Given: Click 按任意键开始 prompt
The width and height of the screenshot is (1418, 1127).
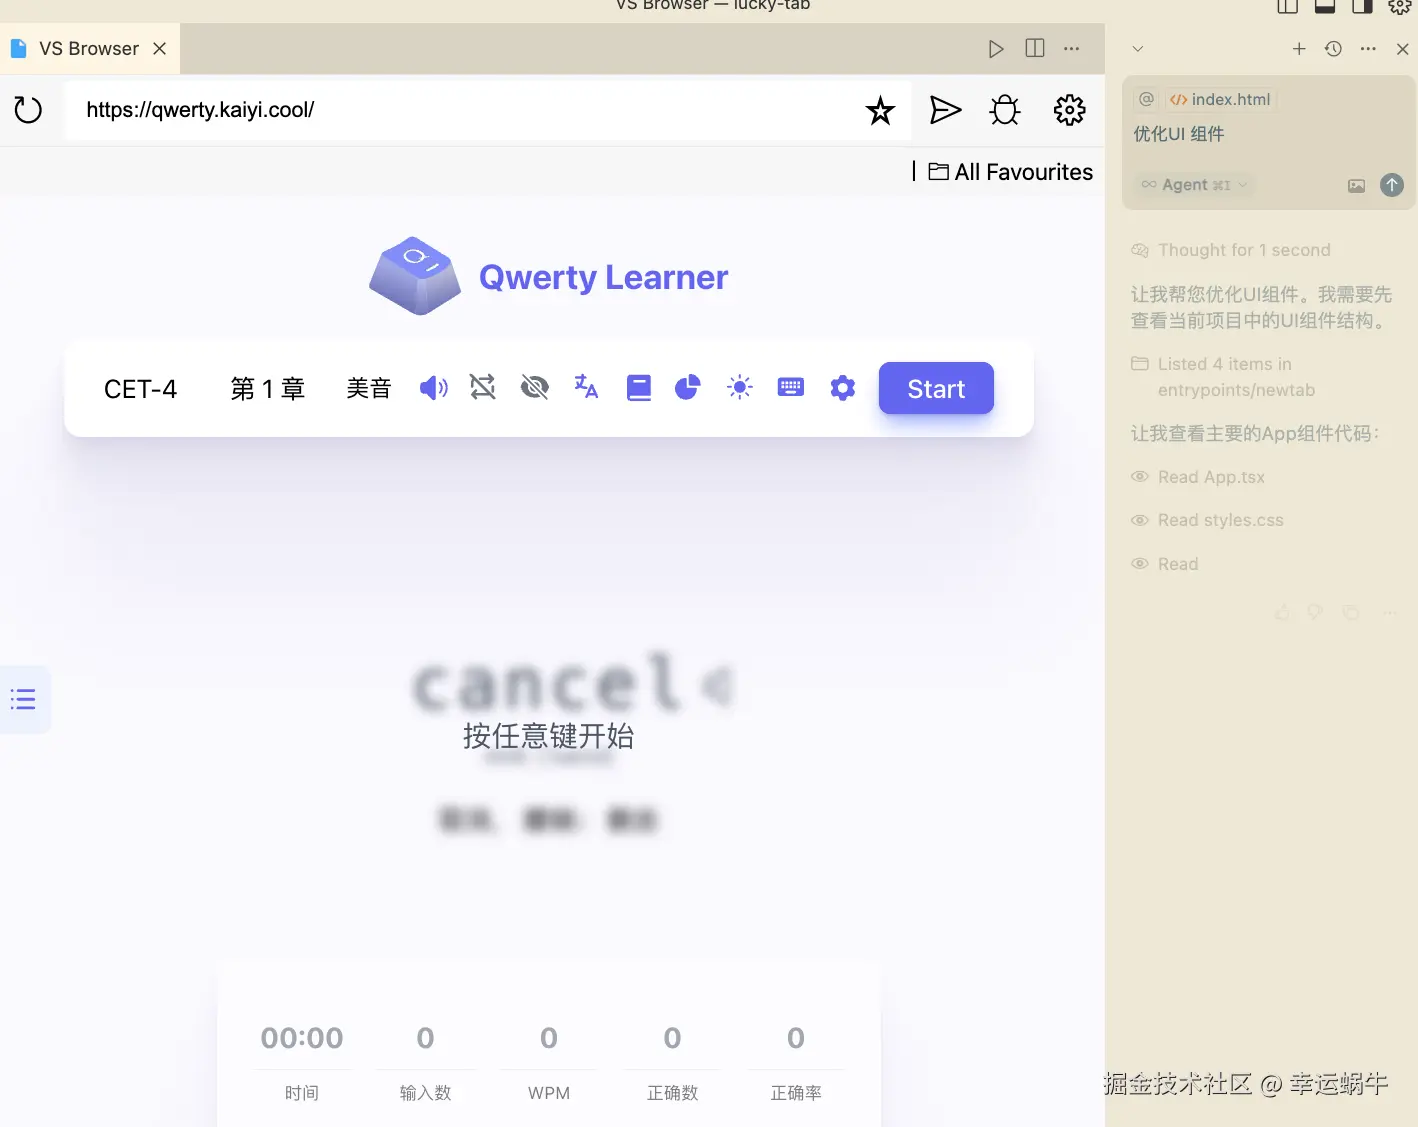Looking at the screenshot, I should [549, 737].
